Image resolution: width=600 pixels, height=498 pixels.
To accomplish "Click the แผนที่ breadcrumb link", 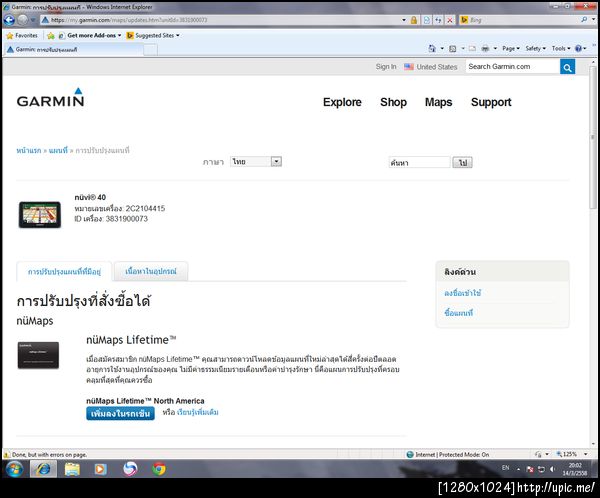I will (x=58, y=150).
